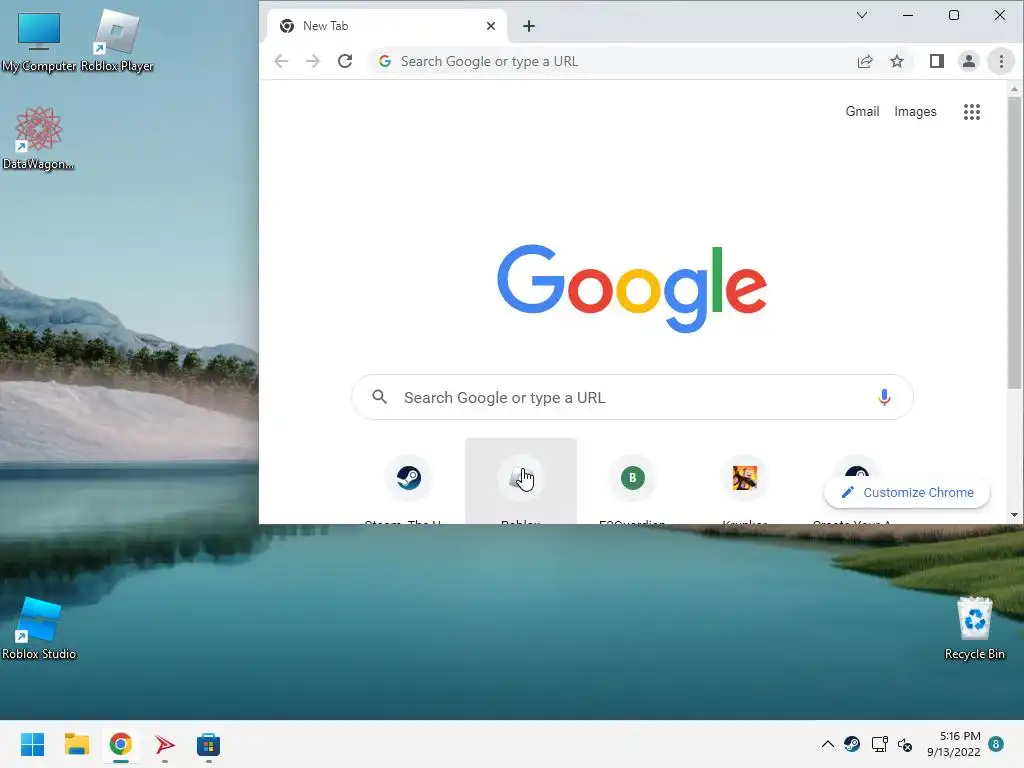This screenshot has width=1024, height=768.
Task: Open the Roblox shortcut tile
Action: (520, 482)
